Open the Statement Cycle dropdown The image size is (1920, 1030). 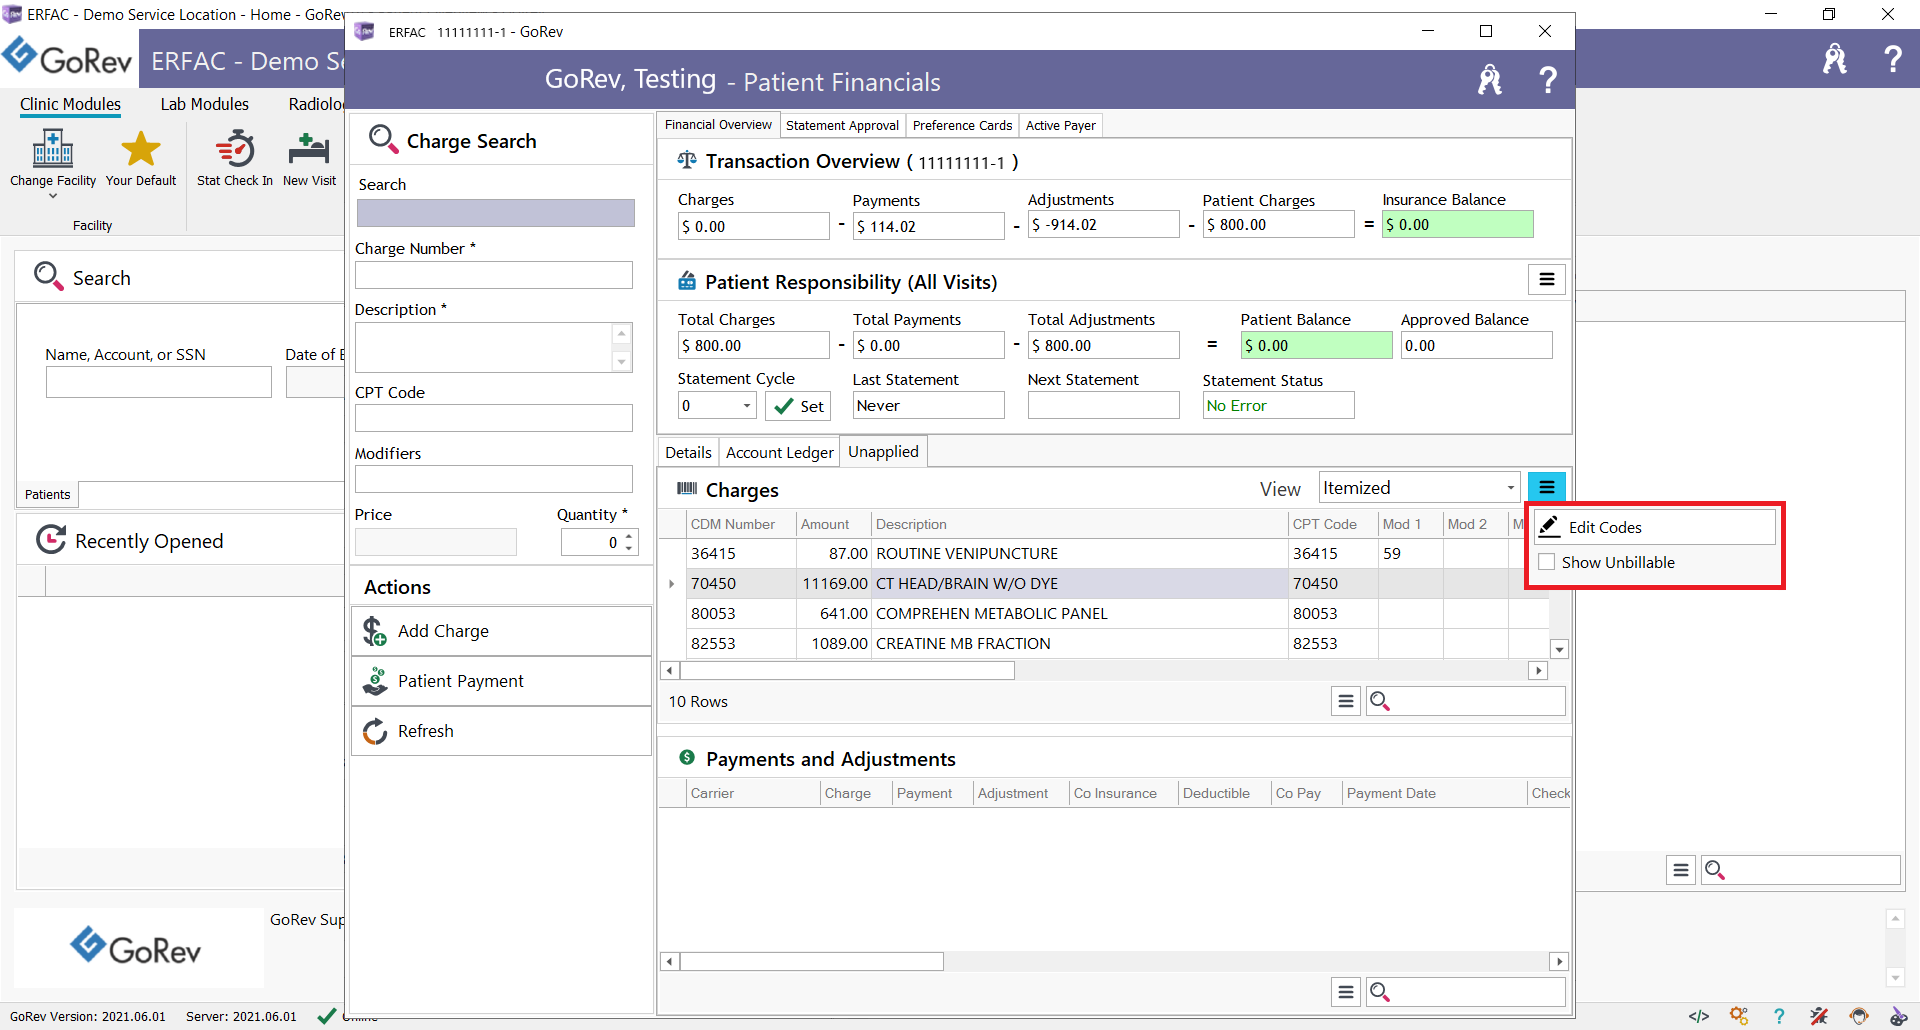point(747,405)
